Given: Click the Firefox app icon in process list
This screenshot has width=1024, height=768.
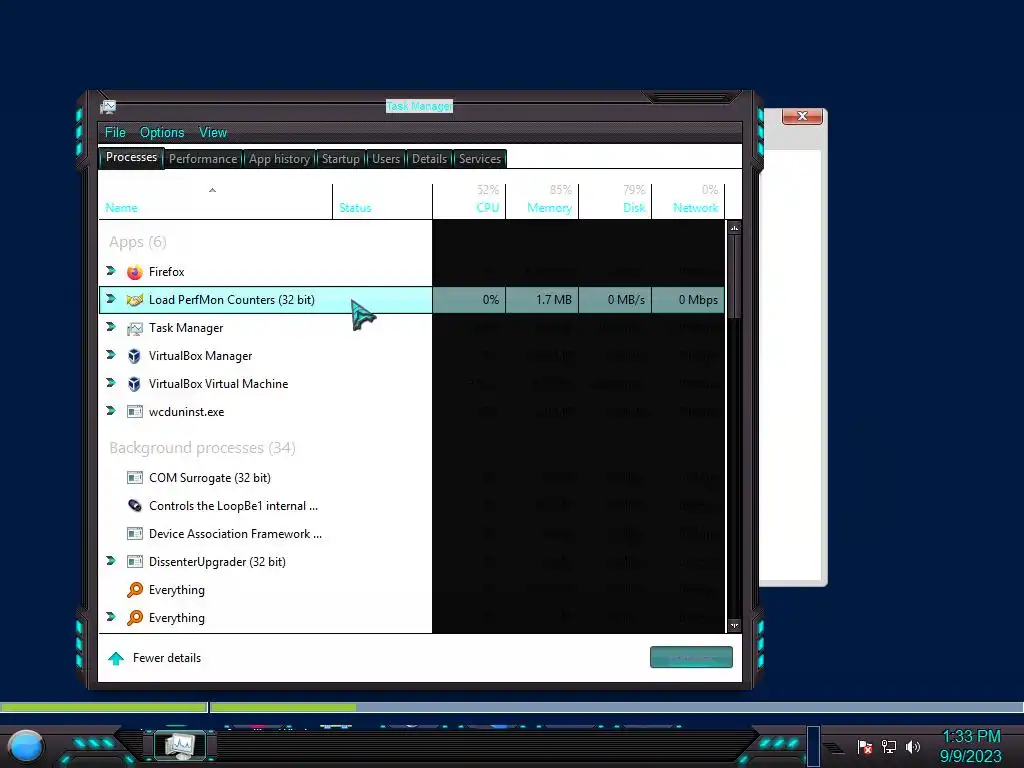Looking at the screenshot, I should (x=135, y=272).
